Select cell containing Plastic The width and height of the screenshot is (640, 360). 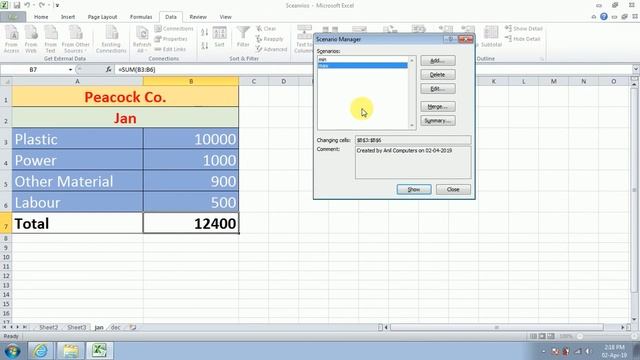[x=78, y=139]
